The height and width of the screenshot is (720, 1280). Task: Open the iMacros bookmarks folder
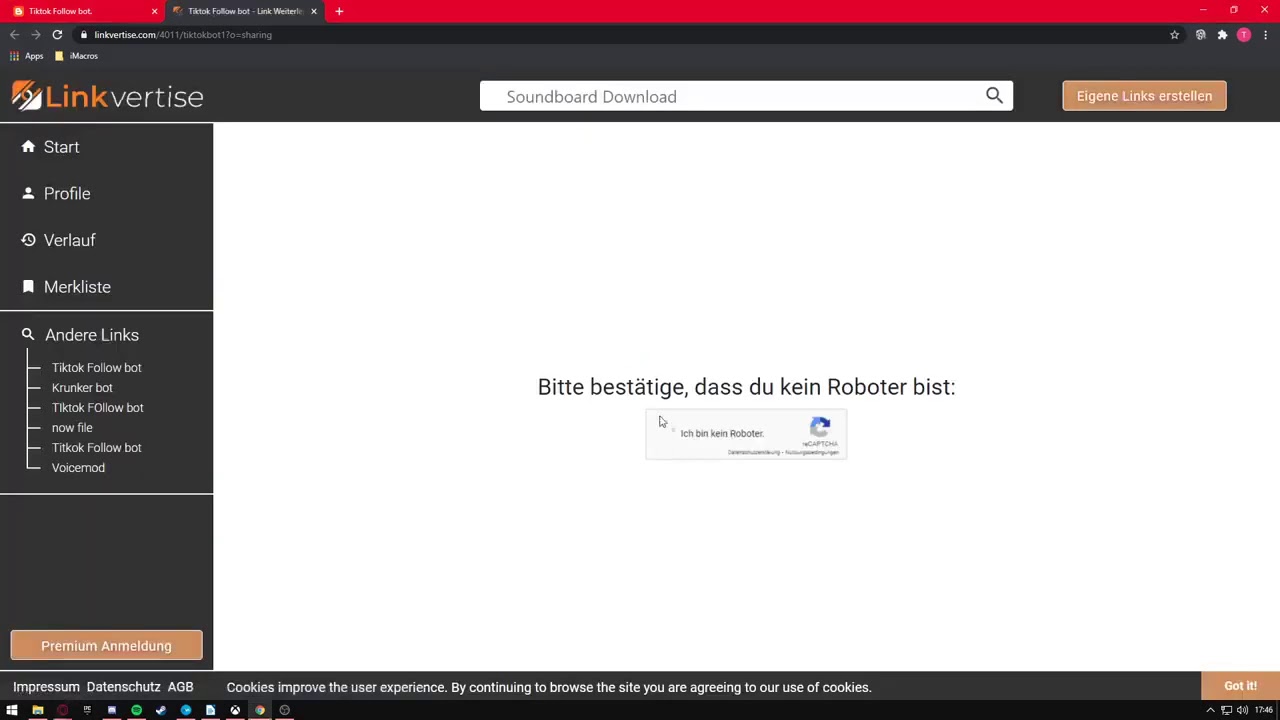(x=76, y=56)
